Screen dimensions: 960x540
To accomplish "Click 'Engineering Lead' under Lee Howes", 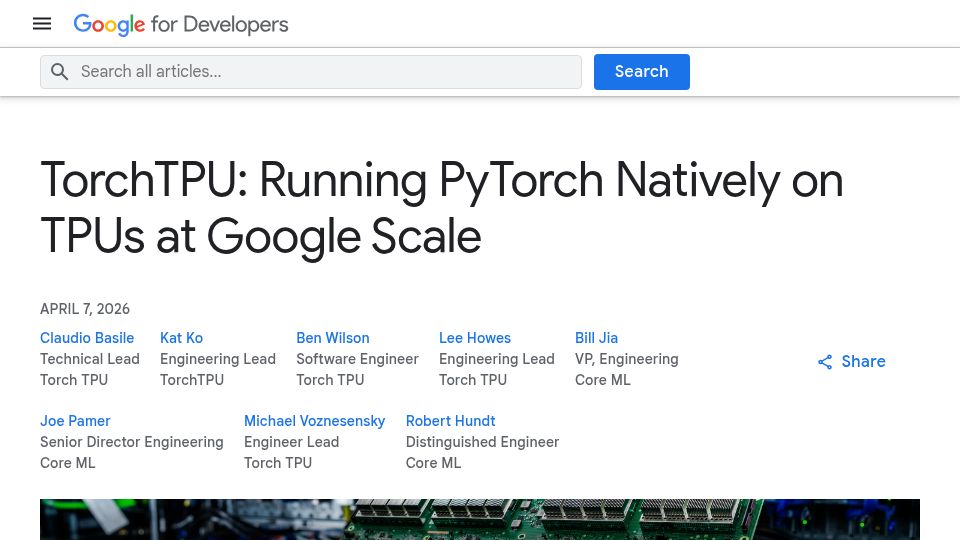I will pyautogui.click(x=497, y=359).
